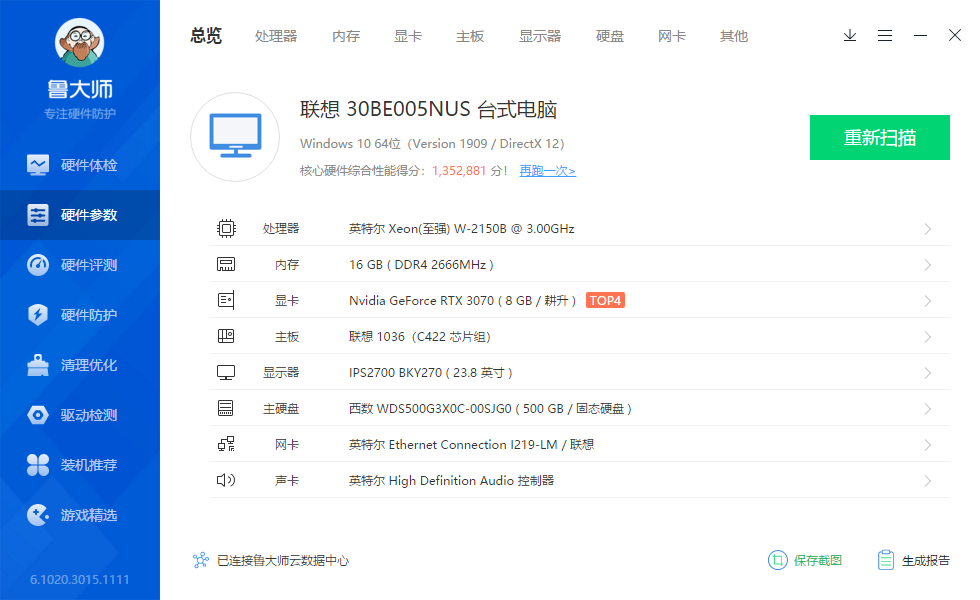Click the green 重新扫描 button
Viewport: 980px width, 600px height.
click(880, 138)
